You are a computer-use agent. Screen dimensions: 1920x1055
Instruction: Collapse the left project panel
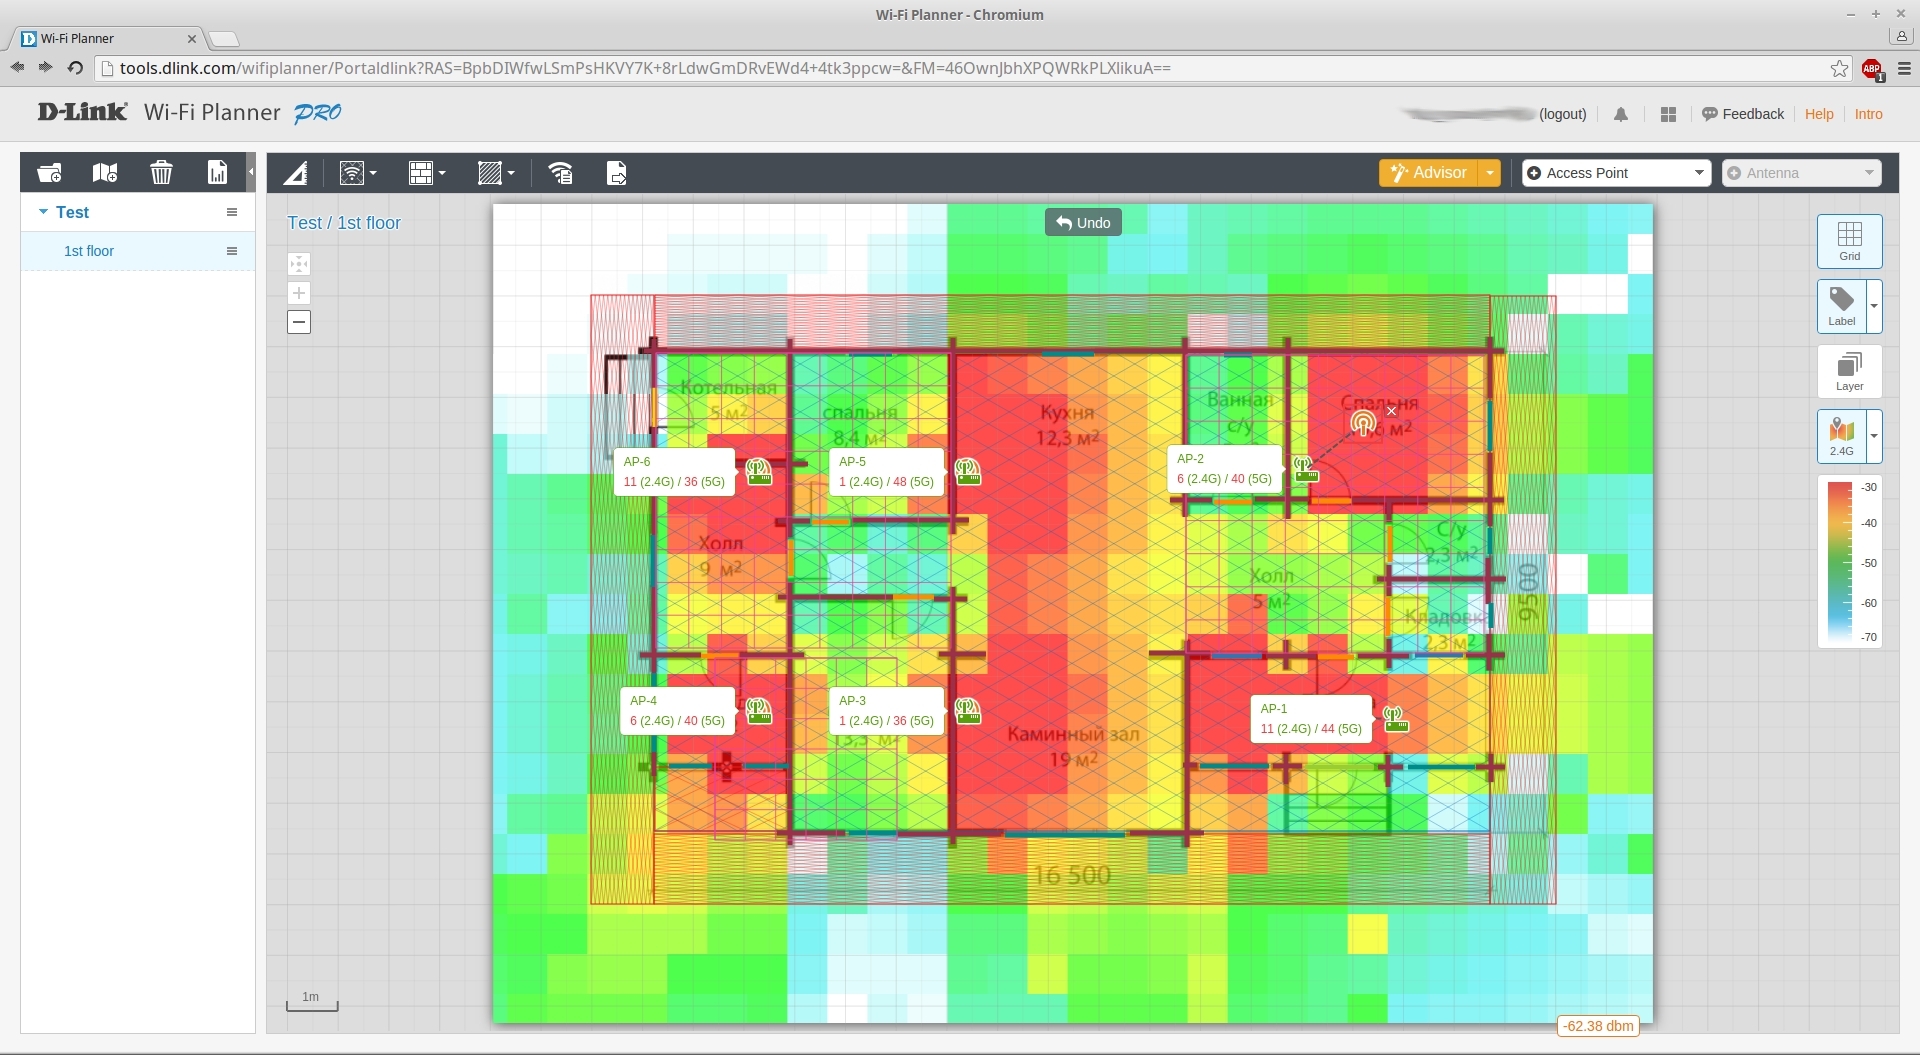pyautogui.click(x=251, y=172)
